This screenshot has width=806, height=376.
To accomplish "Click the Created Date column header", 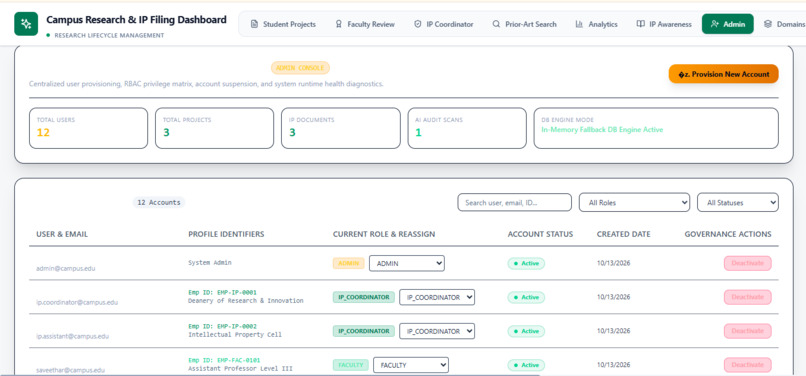I will pos(624,234).
